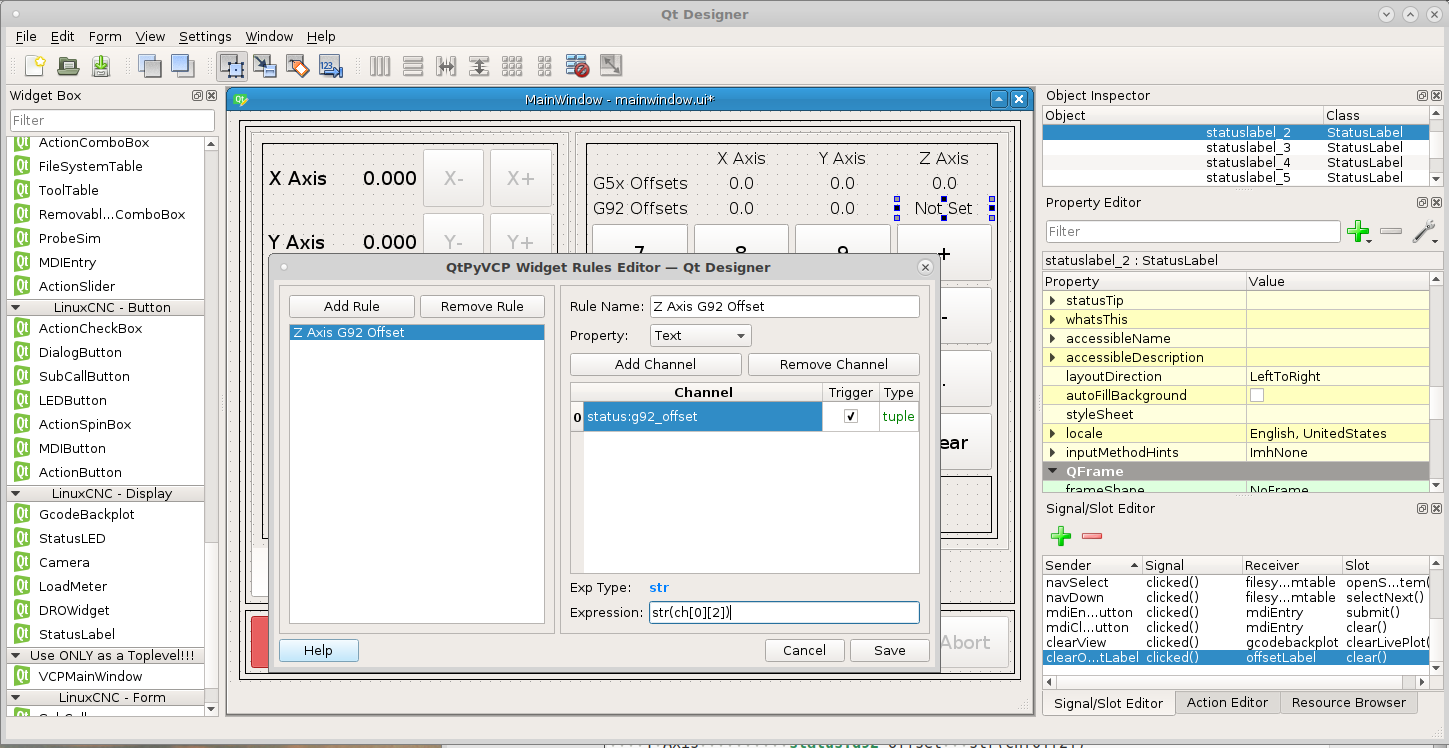The image size is (1449, 748).
Task: Close the Widget Rules Editor dialog
Action: [925, 267]
